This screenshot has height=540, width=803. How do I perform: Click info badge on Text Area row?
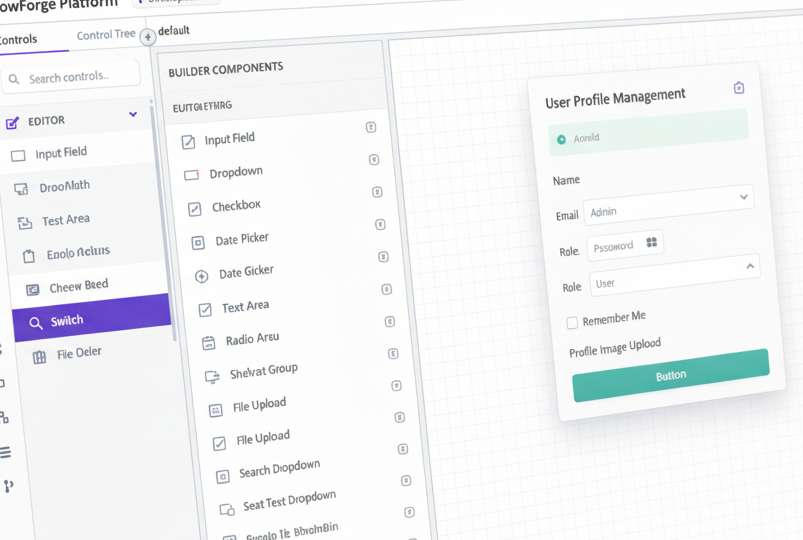(387, 289)
